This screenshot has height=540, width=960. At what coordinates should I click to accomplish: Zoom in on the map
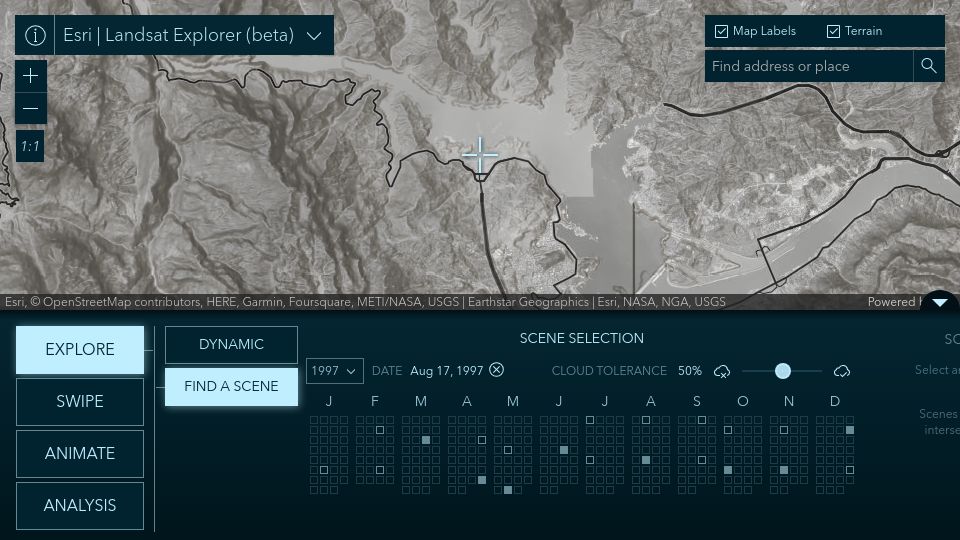tap(31, 76)
